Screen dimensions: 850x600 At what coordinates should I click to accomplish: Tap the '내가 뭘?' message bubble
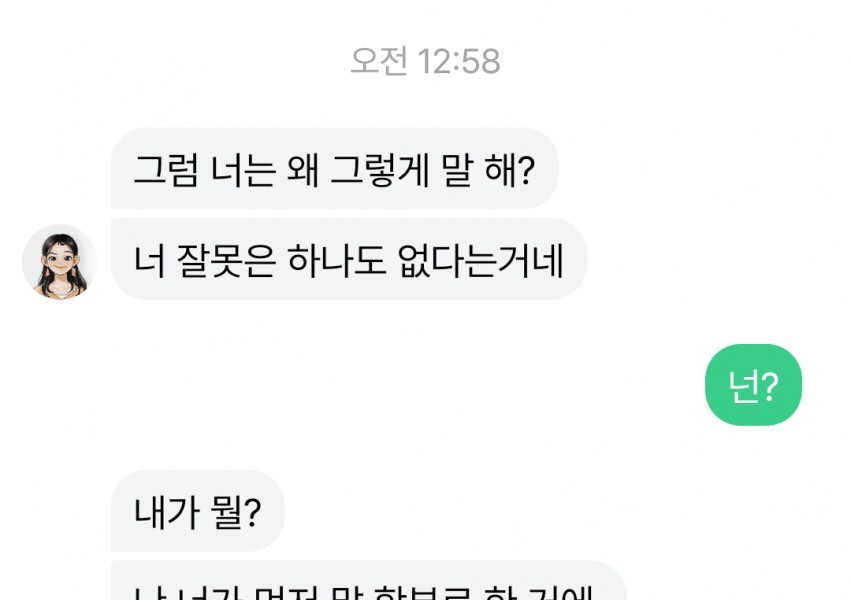pyautogui.click(x=197, y=511)
